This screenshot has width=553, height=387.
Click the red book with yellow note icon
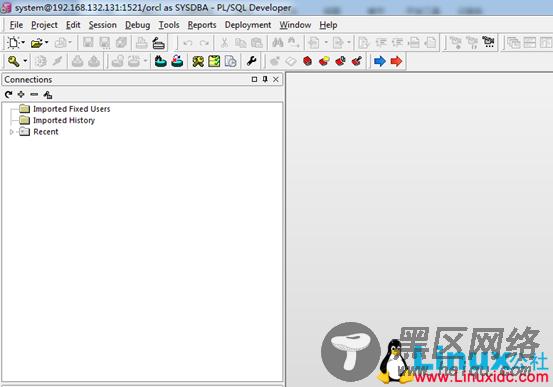[324, 61]
